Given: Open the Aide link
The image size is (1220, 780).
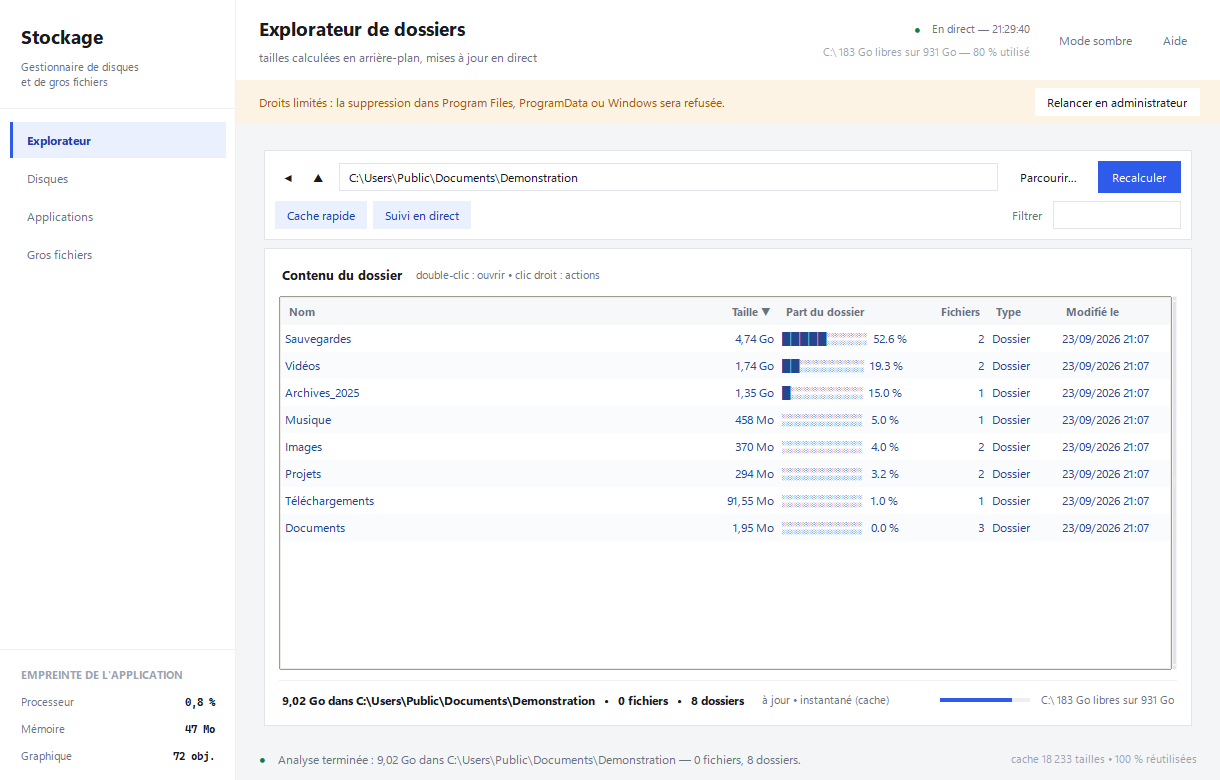Looking at the screenshot, I should coord(1175,41).
